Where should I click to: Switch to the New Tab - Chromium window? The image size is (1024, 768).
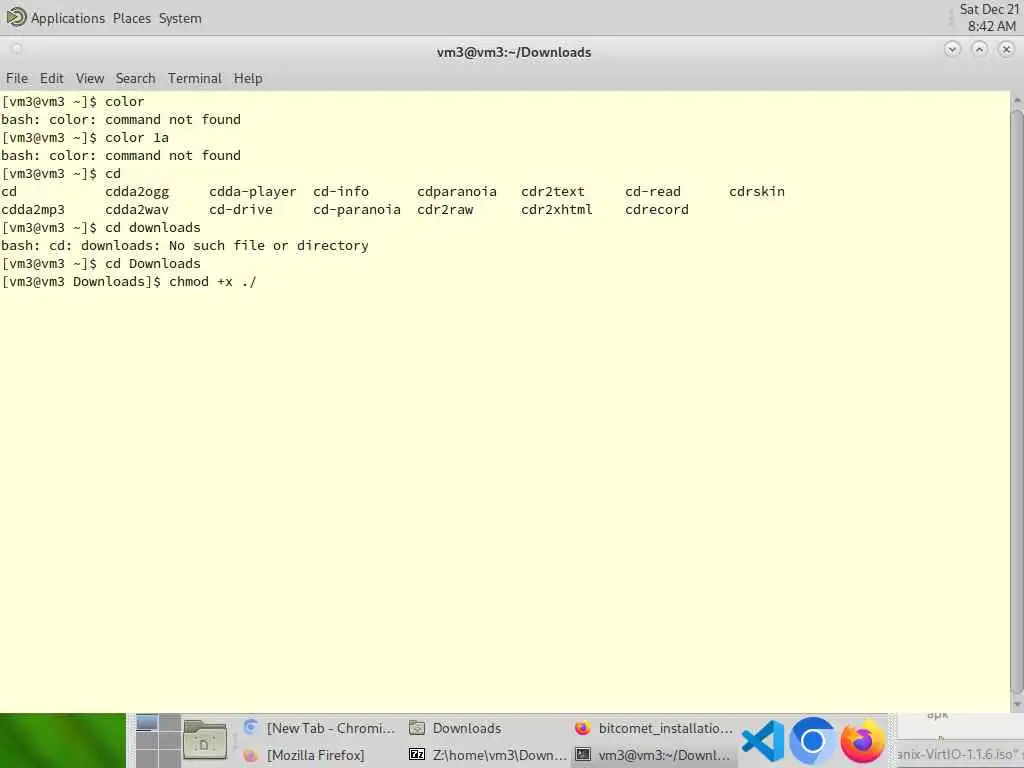pos(319,728)
